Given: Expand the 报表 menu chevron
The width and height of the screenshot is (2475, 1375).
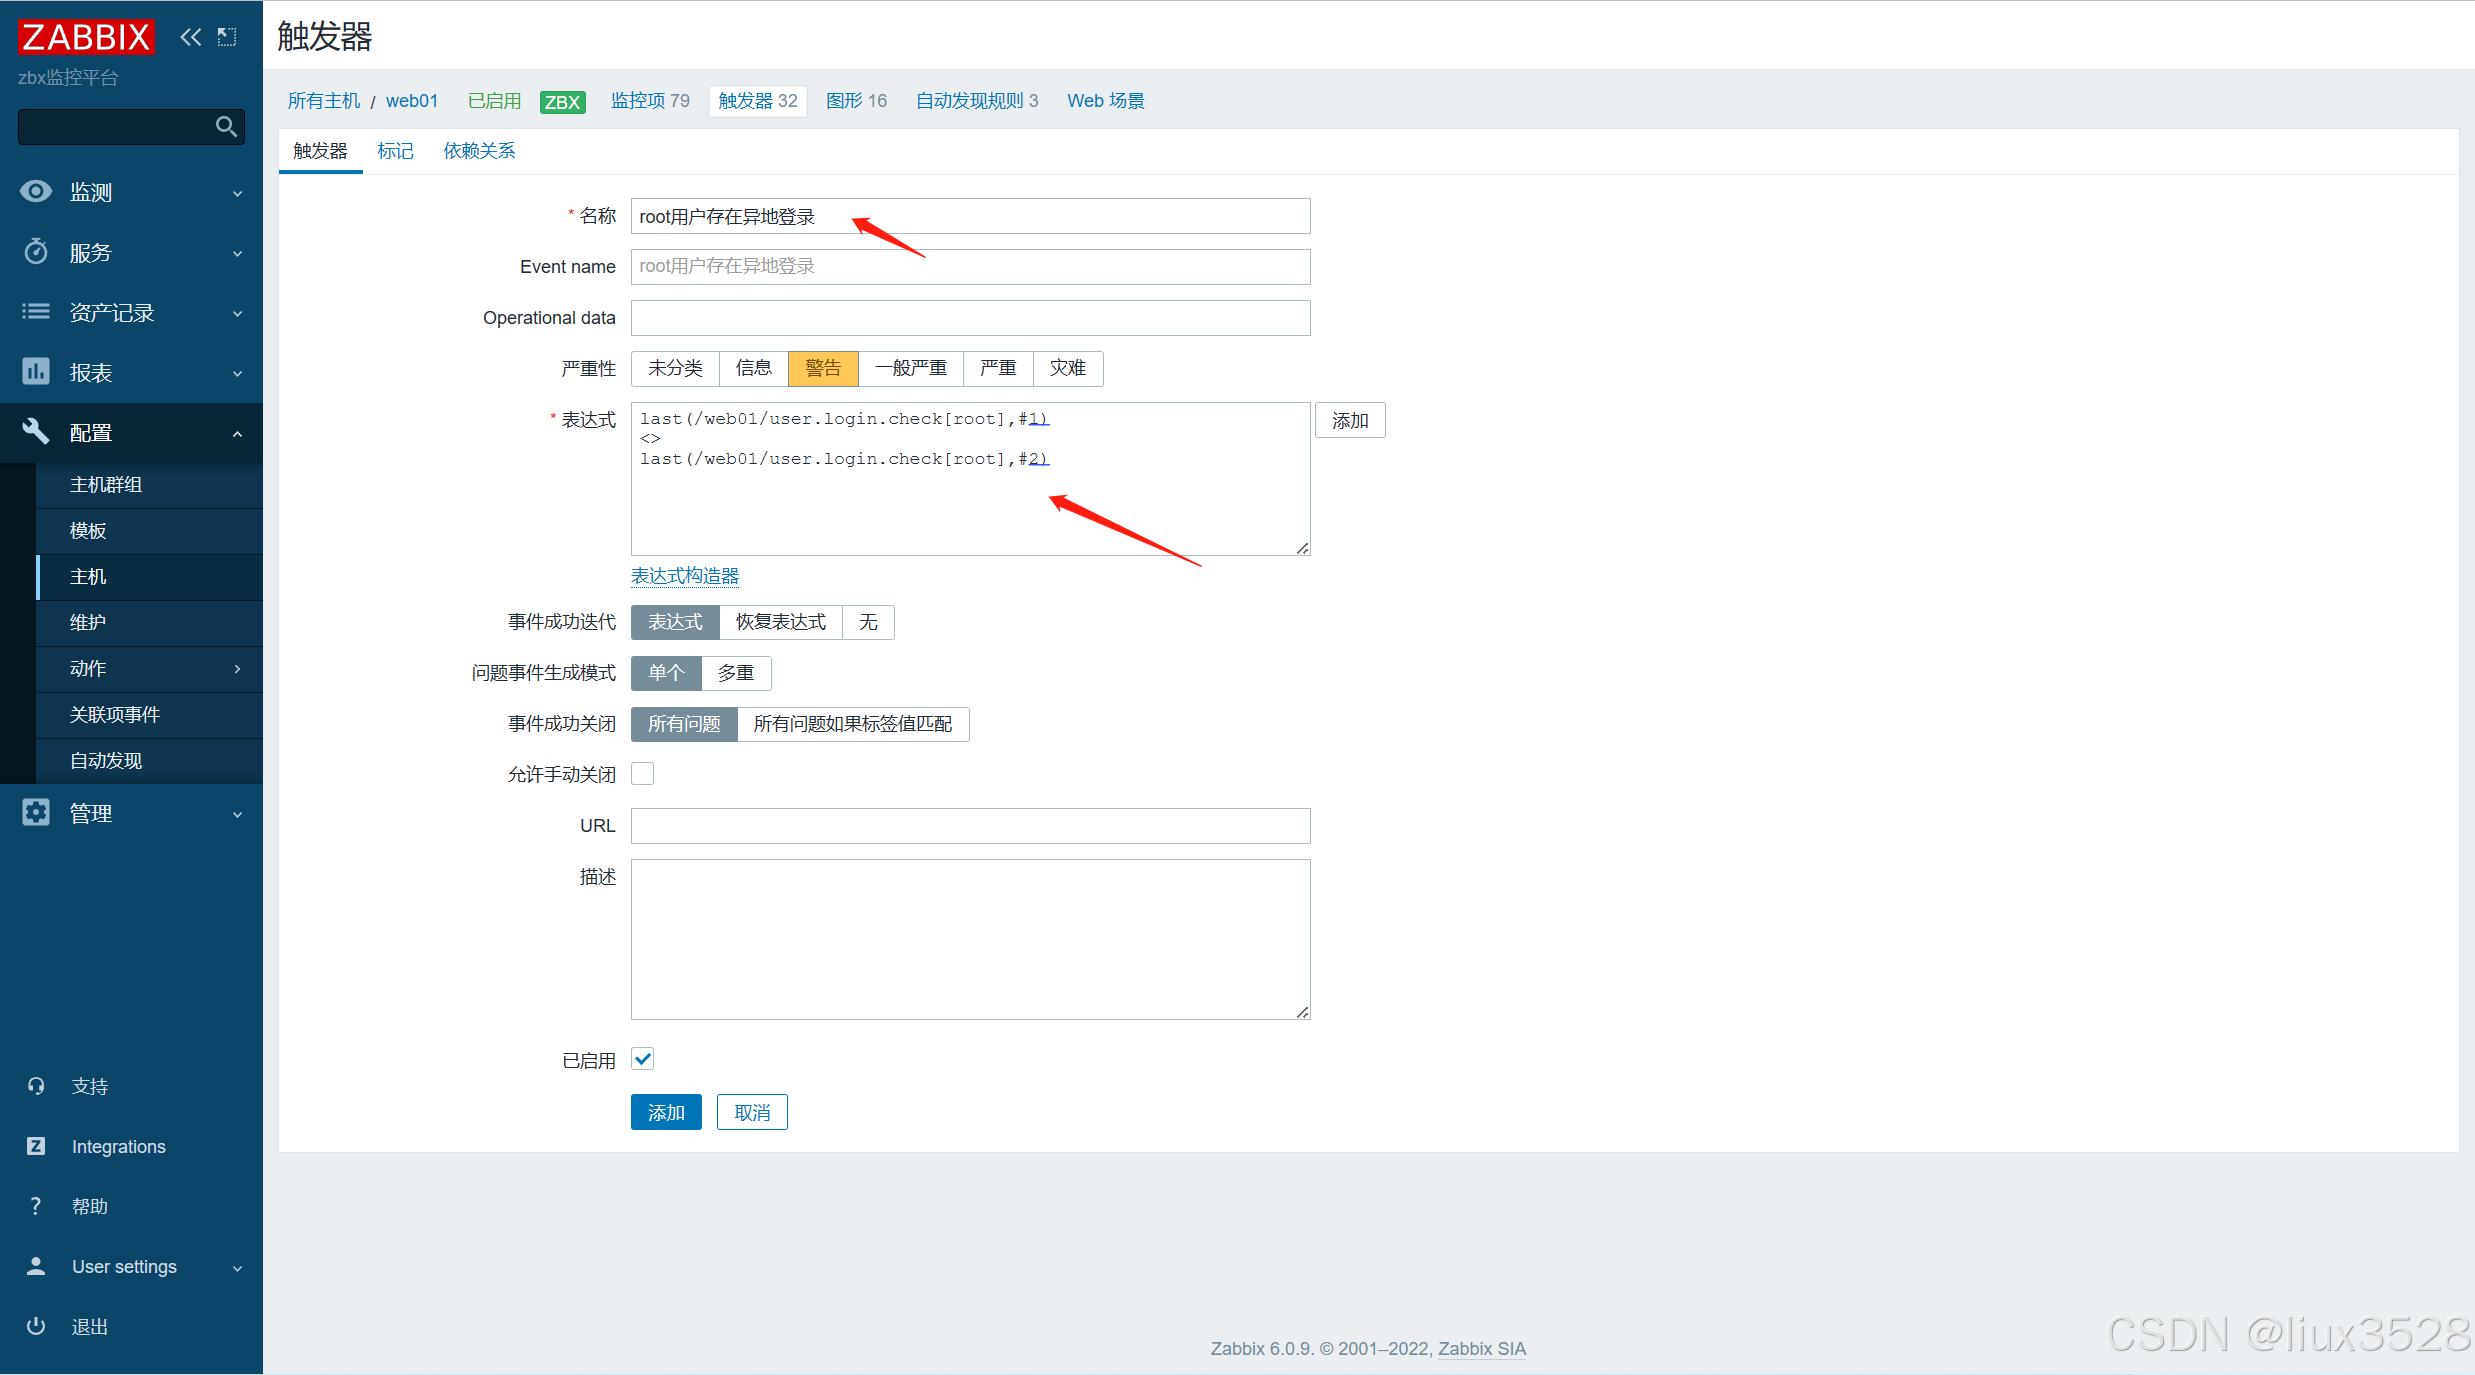Looking at the screenshot, I should (x=238, y=373).
